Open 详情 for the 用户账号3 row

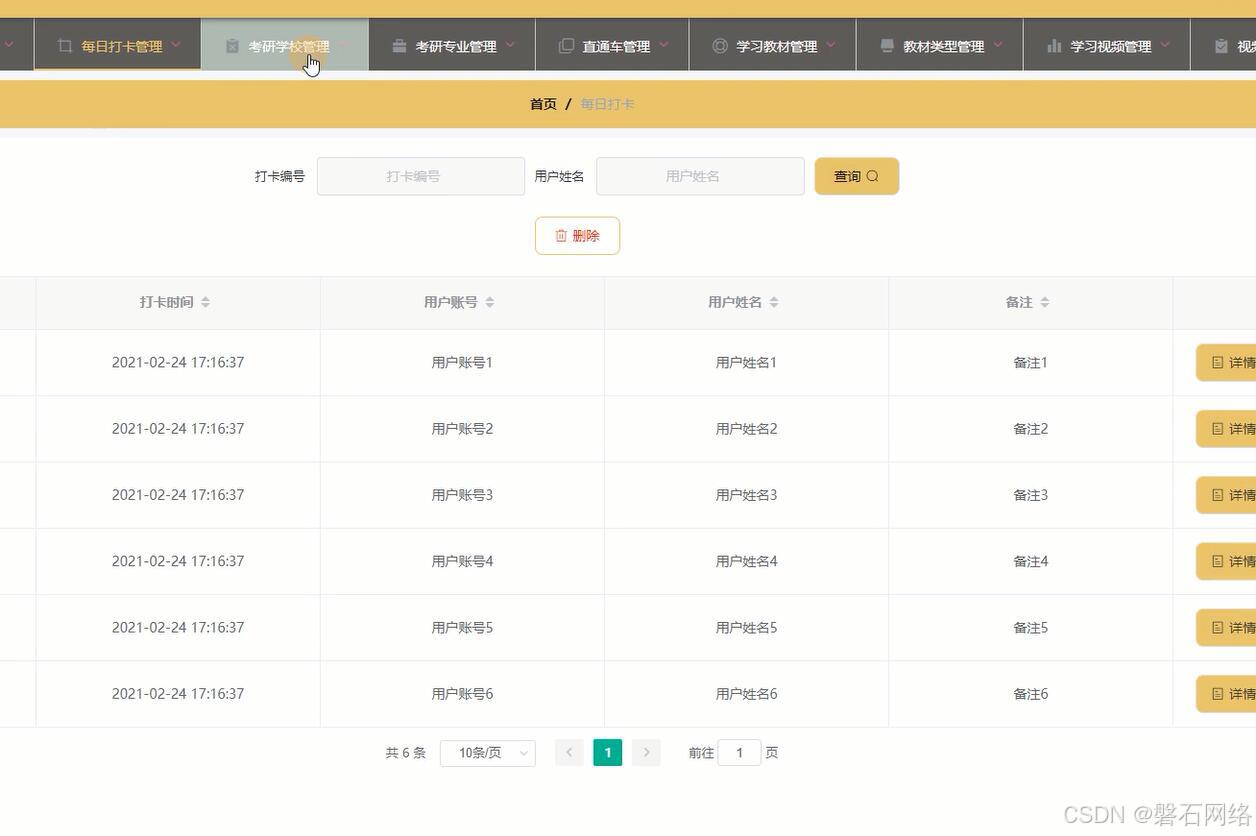1227,495
